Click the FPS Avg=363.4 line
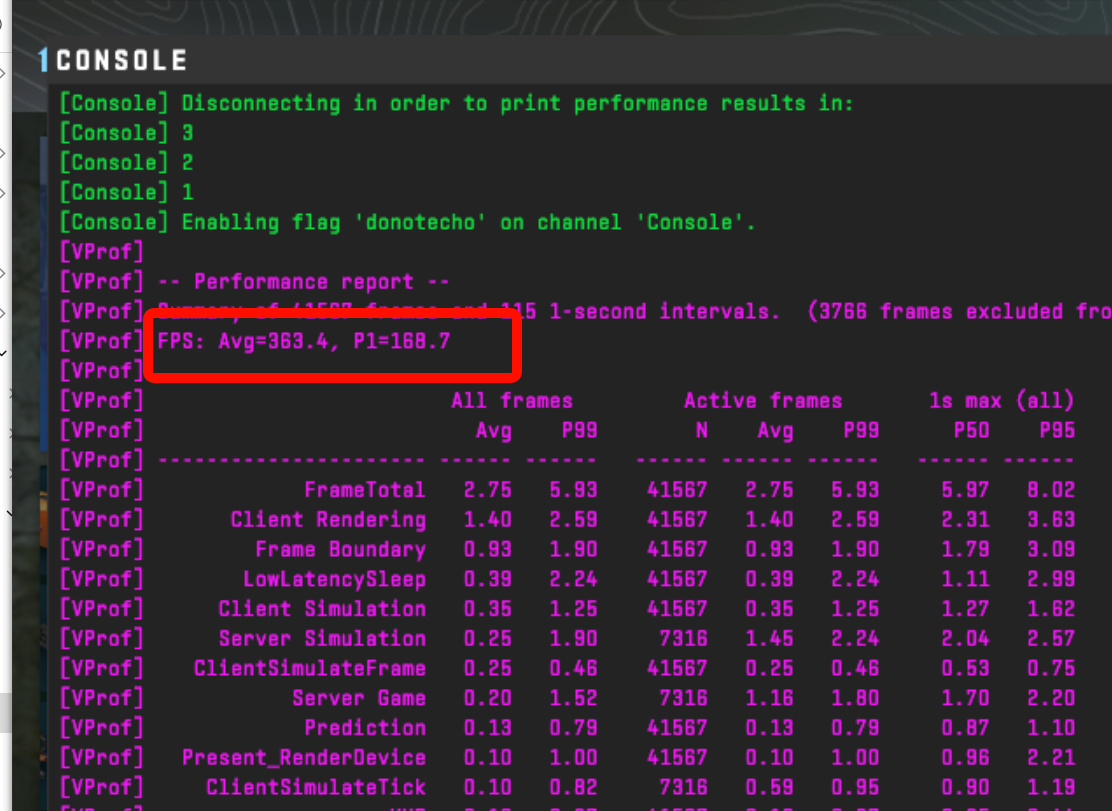Screen dimensions: 1112x811 click(x=304, y=342)
